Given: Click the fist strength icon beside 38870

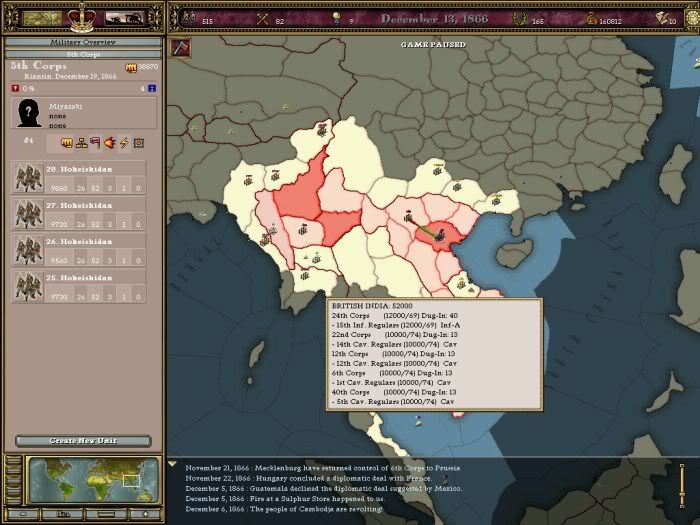Looking at the screenshot, I should click(131, 68).
